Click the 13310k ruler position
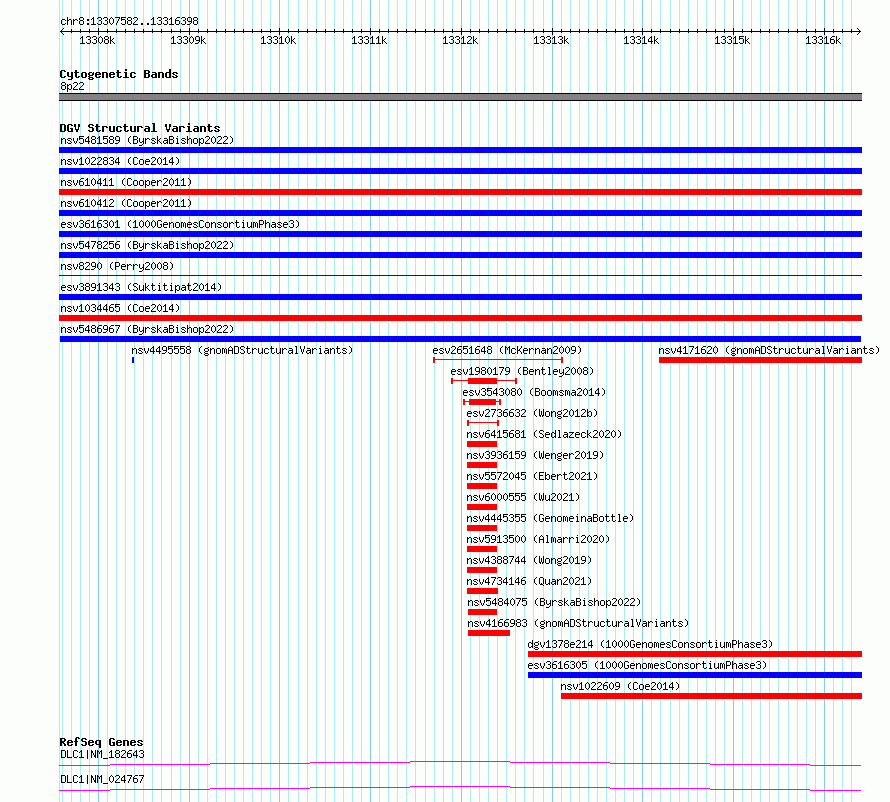This screenshot has height=802, width=890. tap(278, 40)
